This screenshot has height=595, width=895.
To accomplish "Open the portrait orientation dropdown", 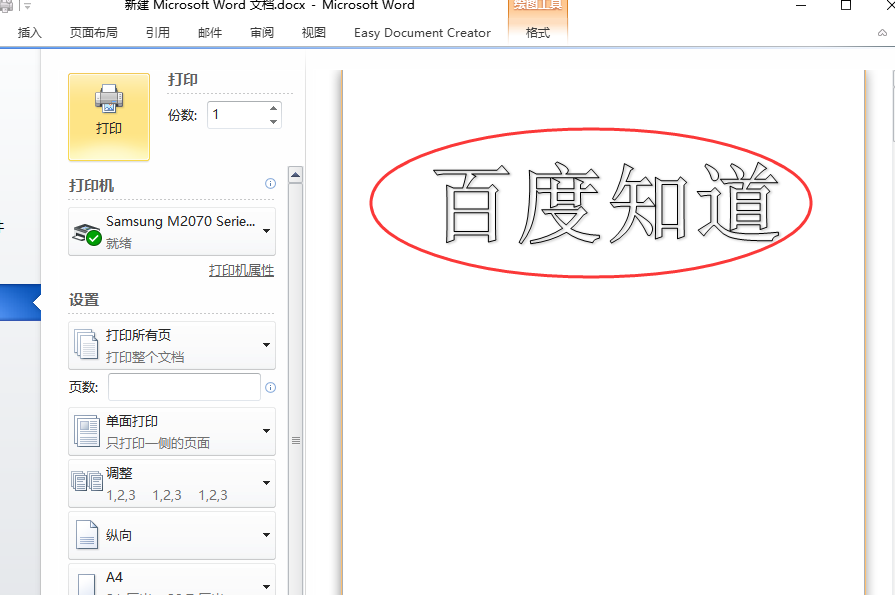I will pyautogui.click(x=172, y=536).
